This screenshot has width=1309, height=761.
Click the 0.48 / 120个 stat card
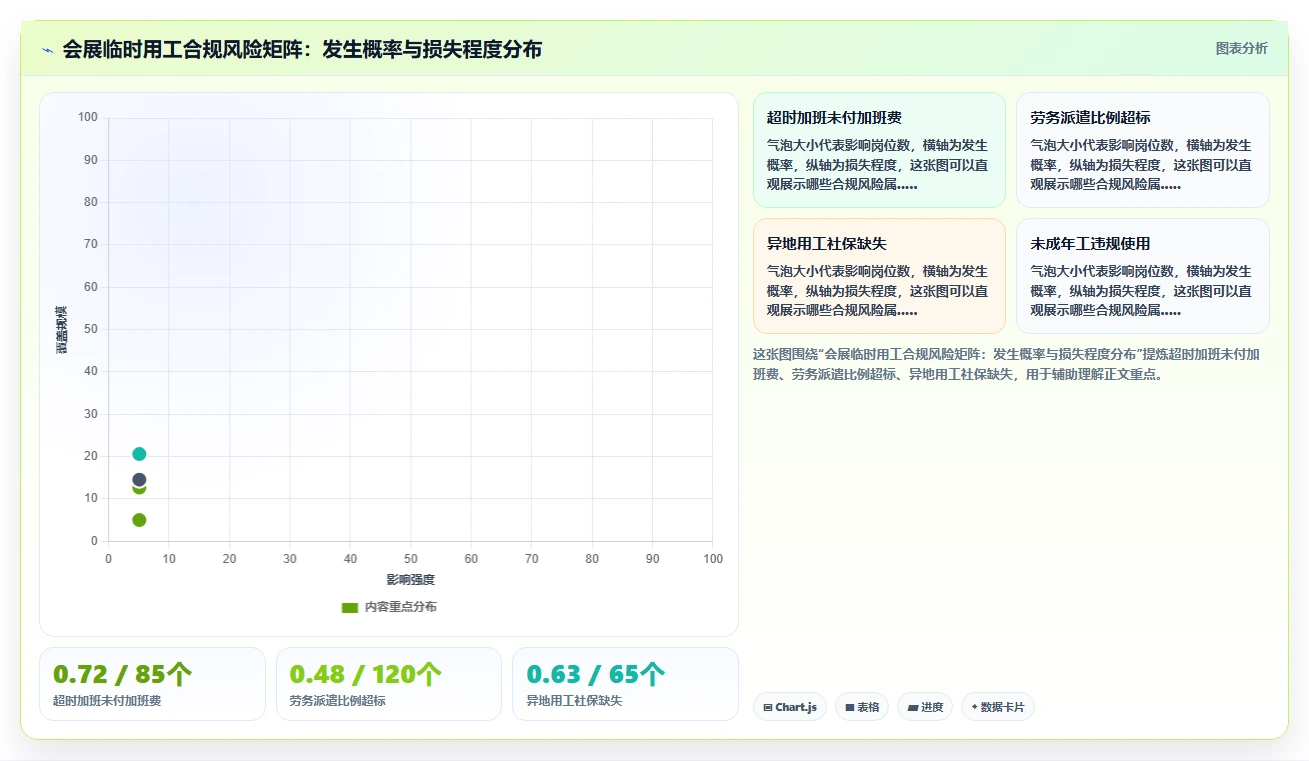[389, 684]
